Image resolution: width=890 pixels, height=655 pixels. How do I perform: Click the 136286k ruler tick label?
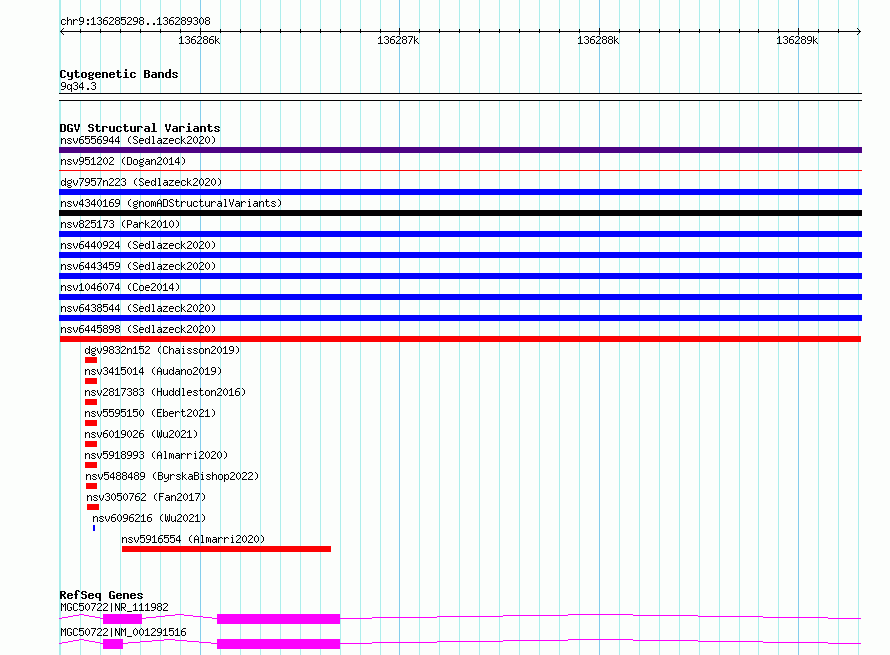coord(199,41)
